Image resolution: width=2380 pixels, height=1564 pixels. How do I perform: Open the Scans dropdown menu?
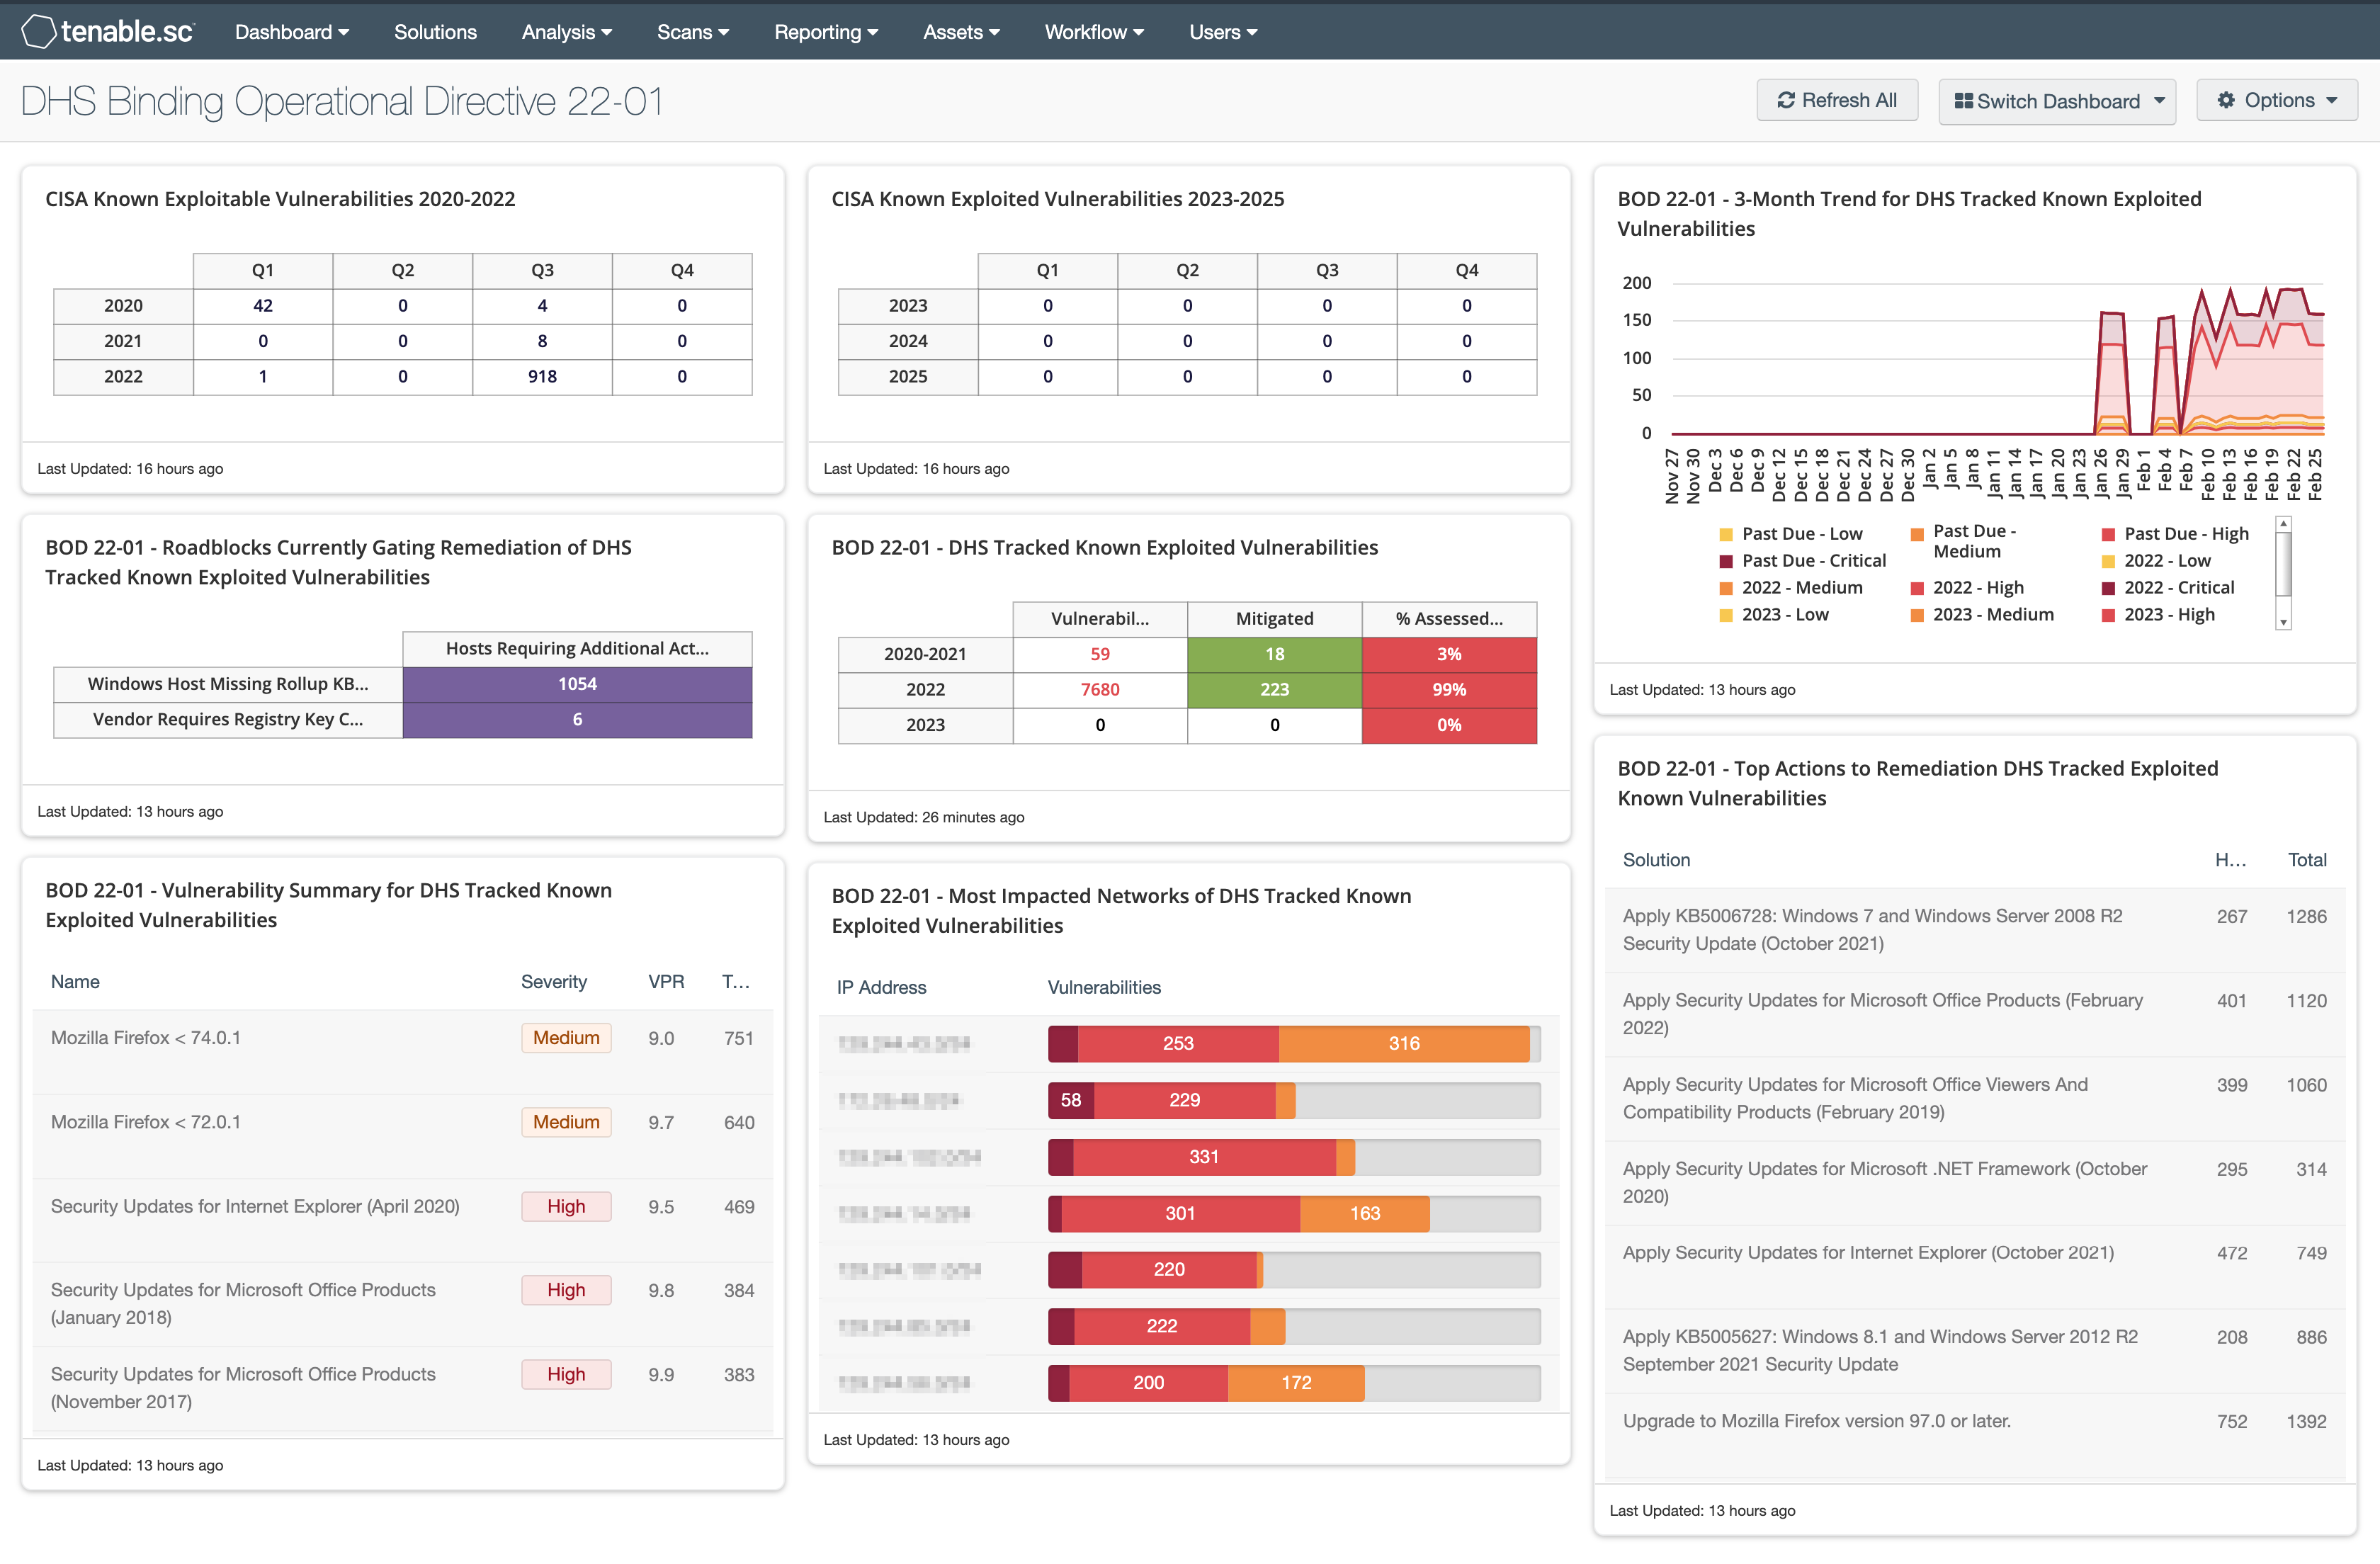point(691,30)
